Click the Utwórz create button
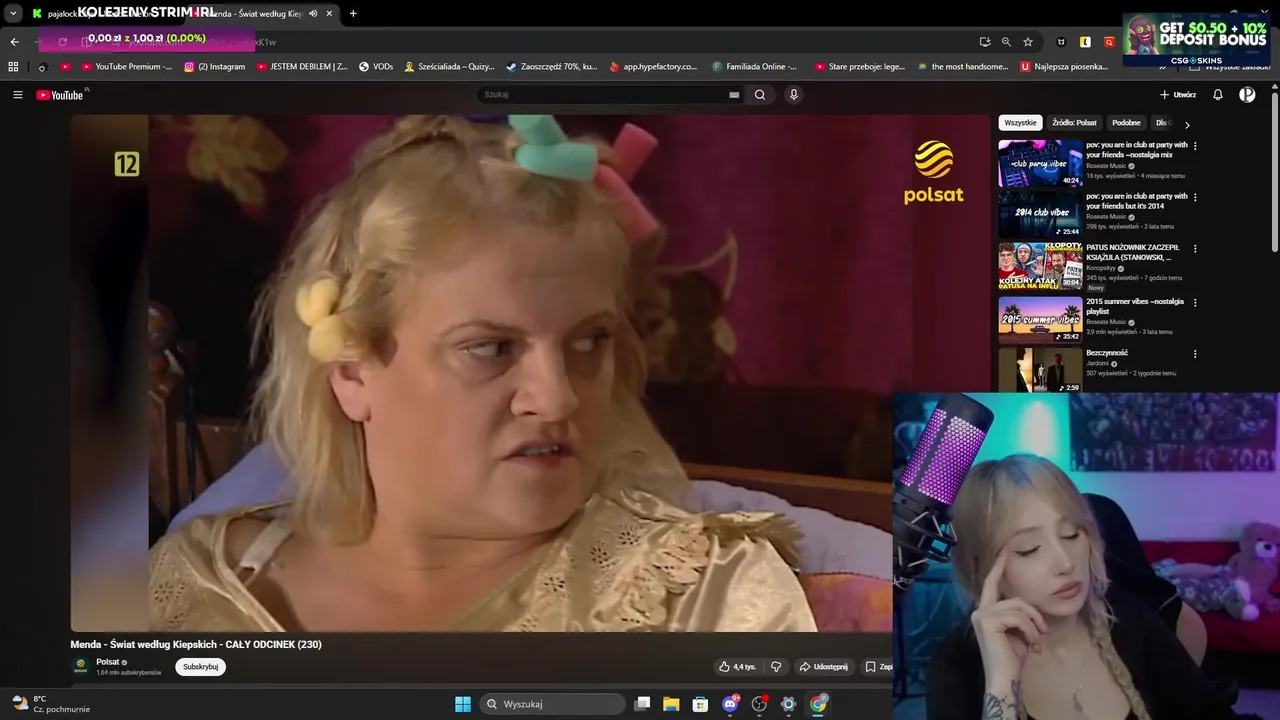Image resolution: width=1280 pixels, height=720 pixels. click(x=1178, y=95)
